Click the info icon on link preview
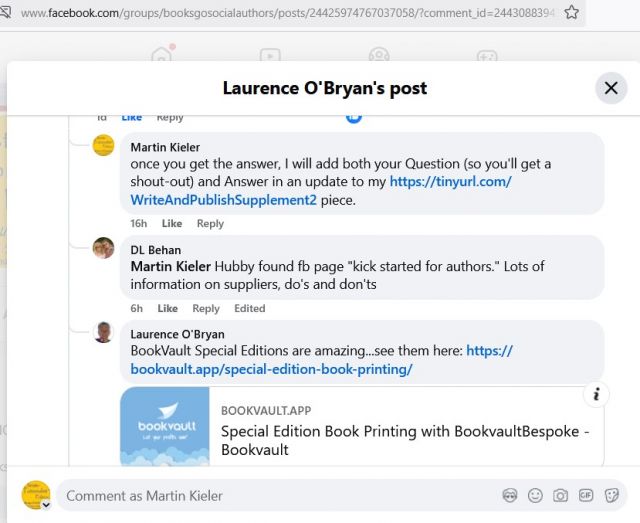This screenshot has height=523, width=640. [596, 394]
